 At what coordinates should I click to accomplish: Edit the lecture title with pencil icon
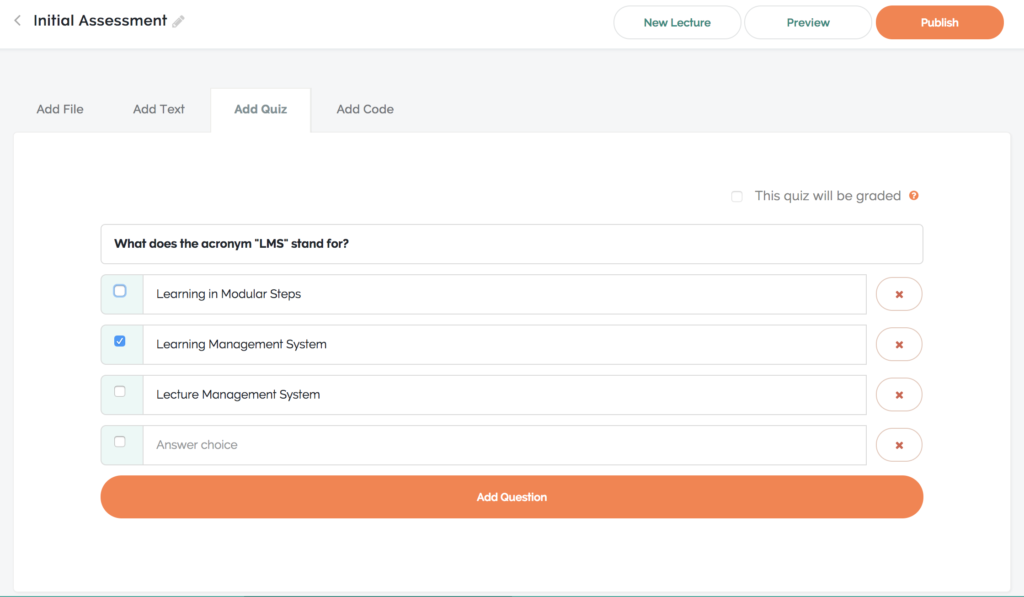[x=178, y=22]
